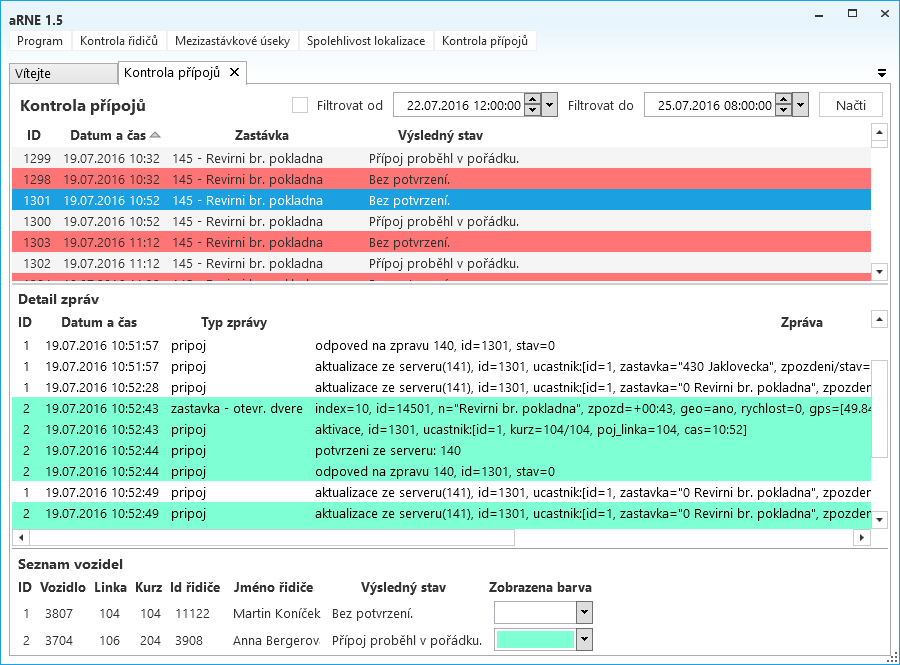Select connection row 1298

(x=441, y=180)
